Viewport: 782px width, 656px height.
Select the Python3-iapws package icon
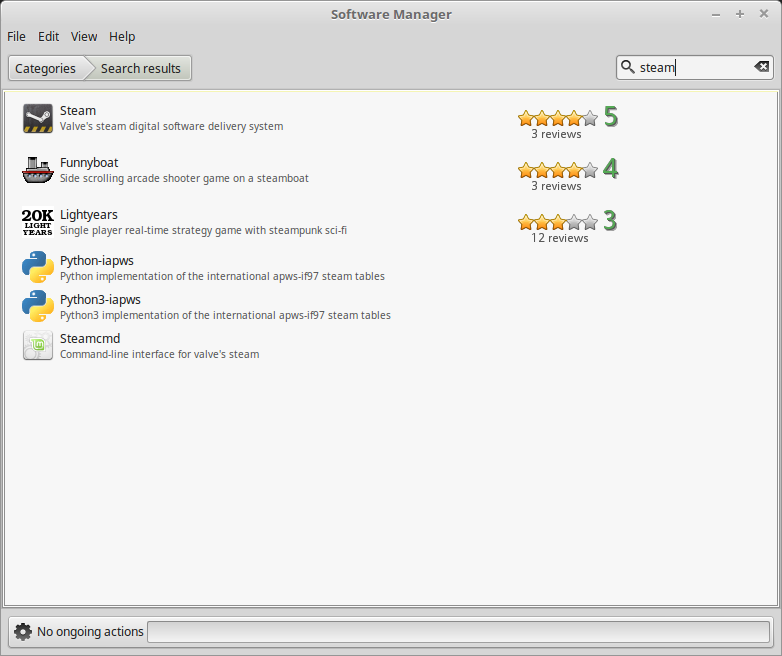tap(38, 306)
